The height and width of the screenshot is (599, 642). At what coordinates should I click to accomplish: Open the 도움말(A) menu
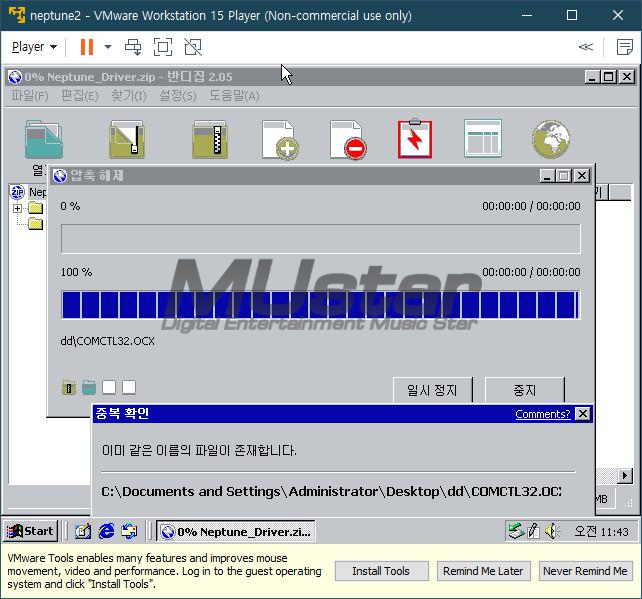point(234,96)
